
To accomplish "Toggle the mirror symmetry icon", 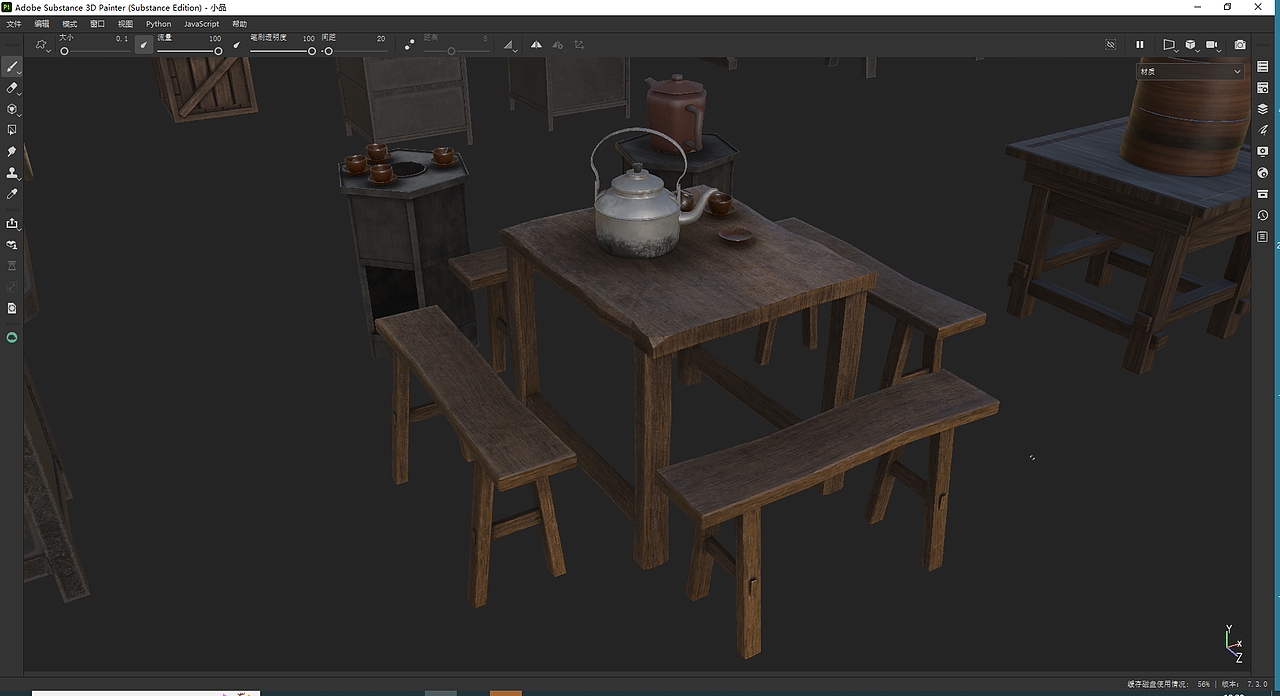I will pos(537,45).
